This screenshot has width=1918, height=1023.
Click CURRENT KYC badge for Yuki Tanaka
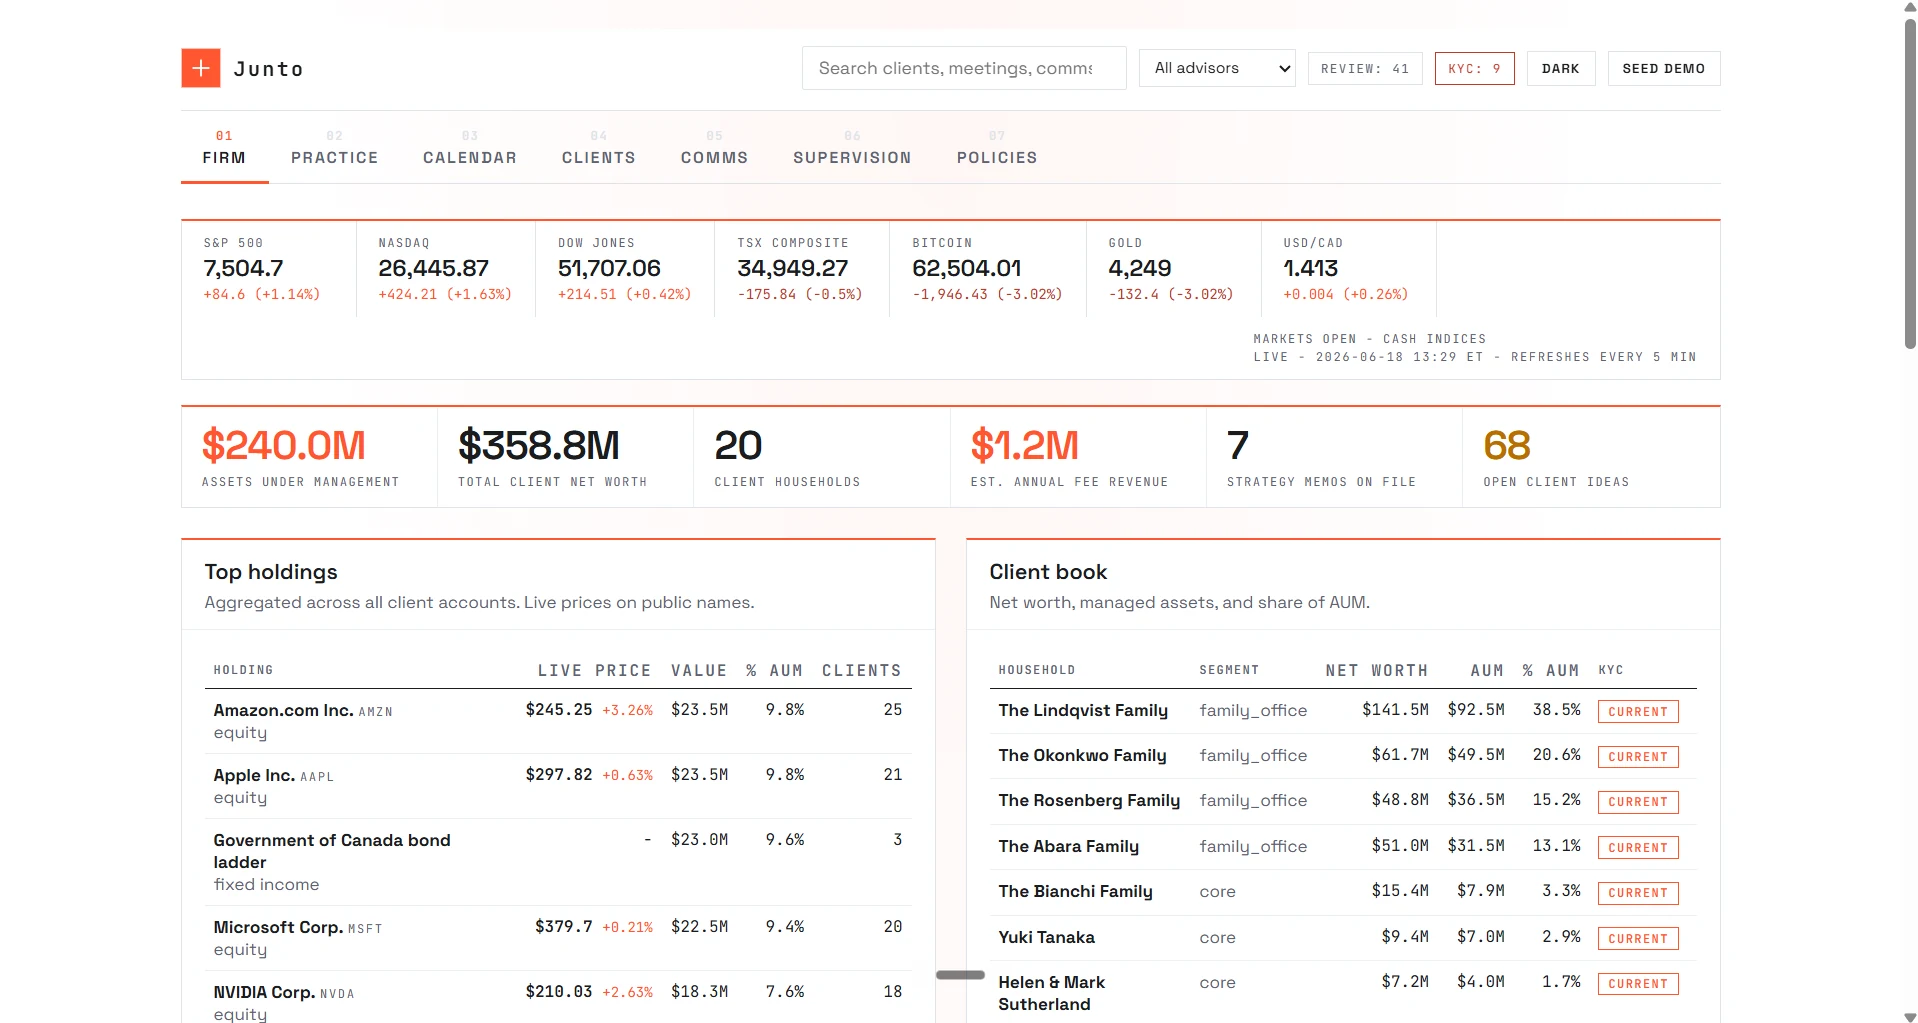pyautogui.click(x=1637, y=939)
